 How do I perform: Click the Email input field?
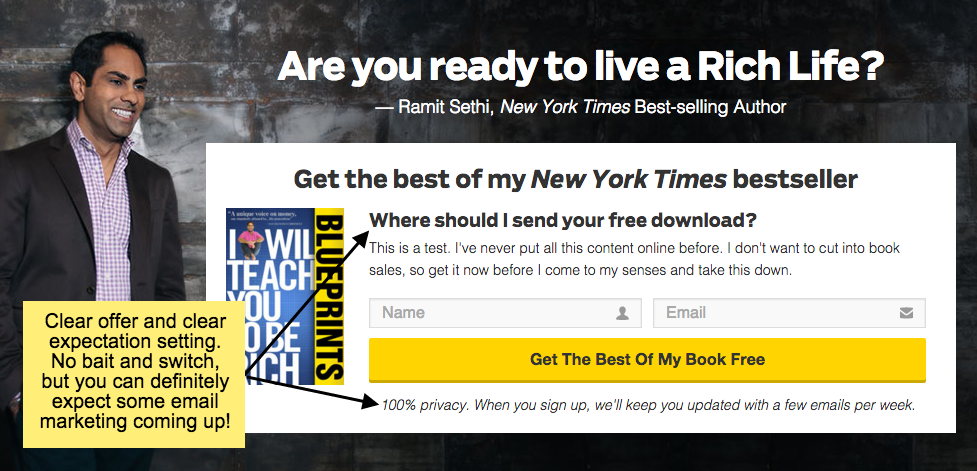[x=789, y=313]
